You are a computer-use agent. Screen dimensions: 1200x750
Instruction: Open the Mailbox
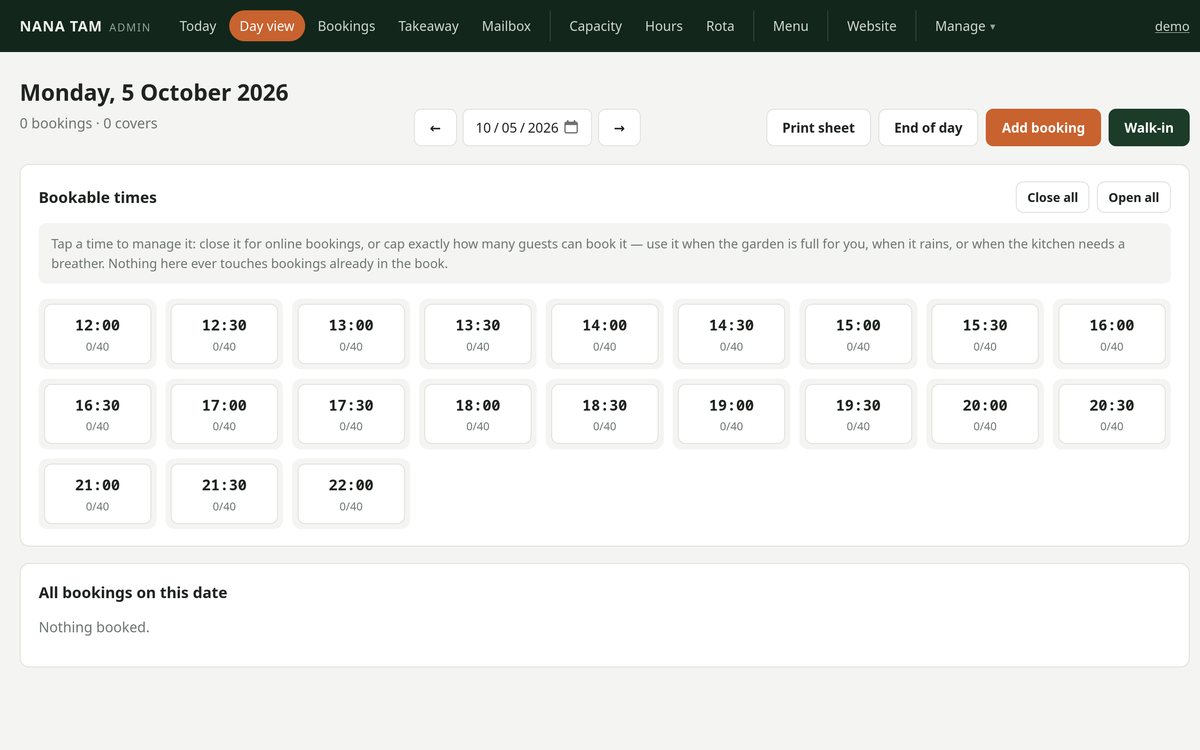tap(506, 26)
